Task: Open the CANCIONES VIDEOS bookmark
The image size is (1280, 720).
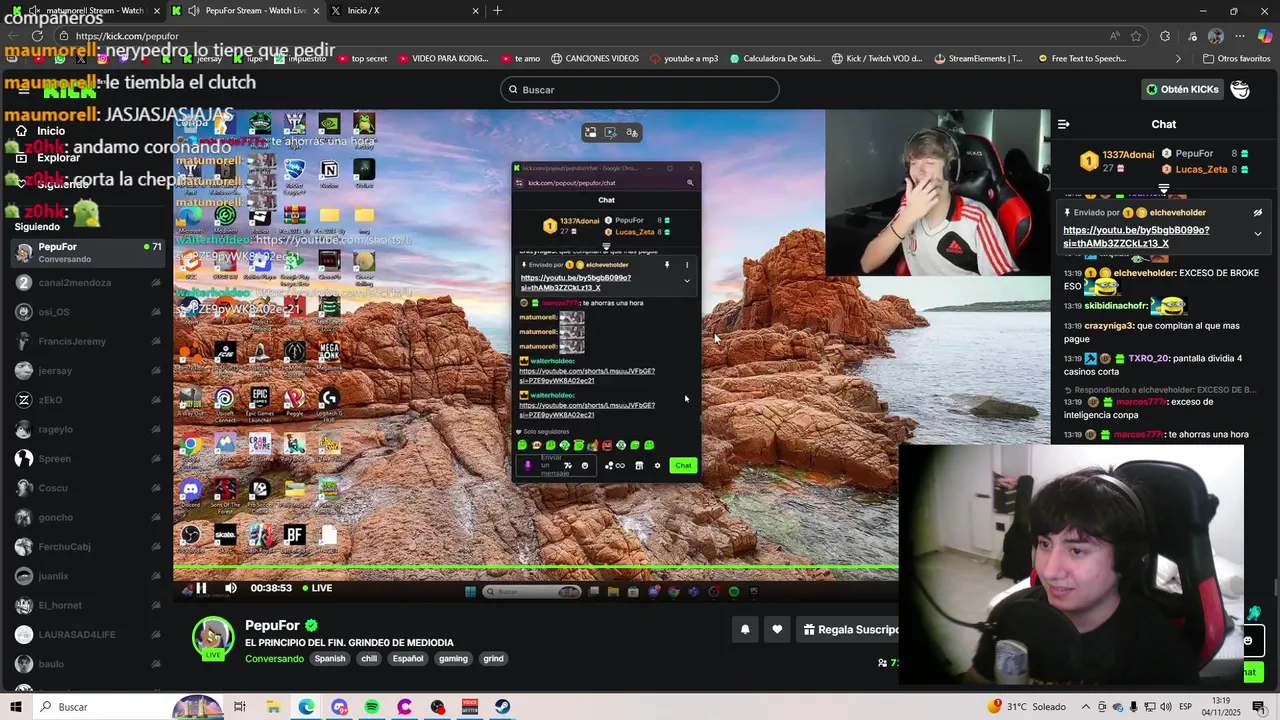Action: click(595, 59)
